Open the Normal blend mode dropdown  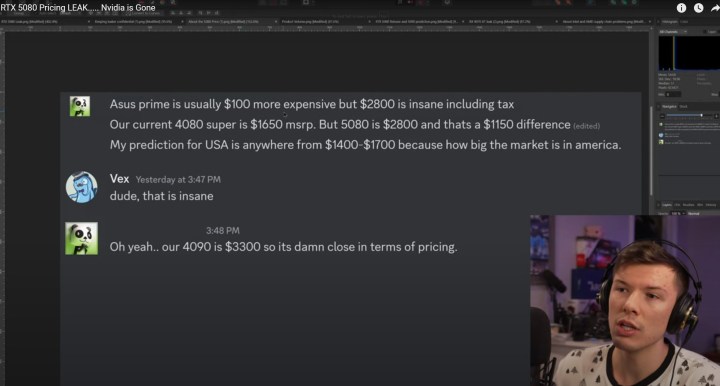pos(694,213)
